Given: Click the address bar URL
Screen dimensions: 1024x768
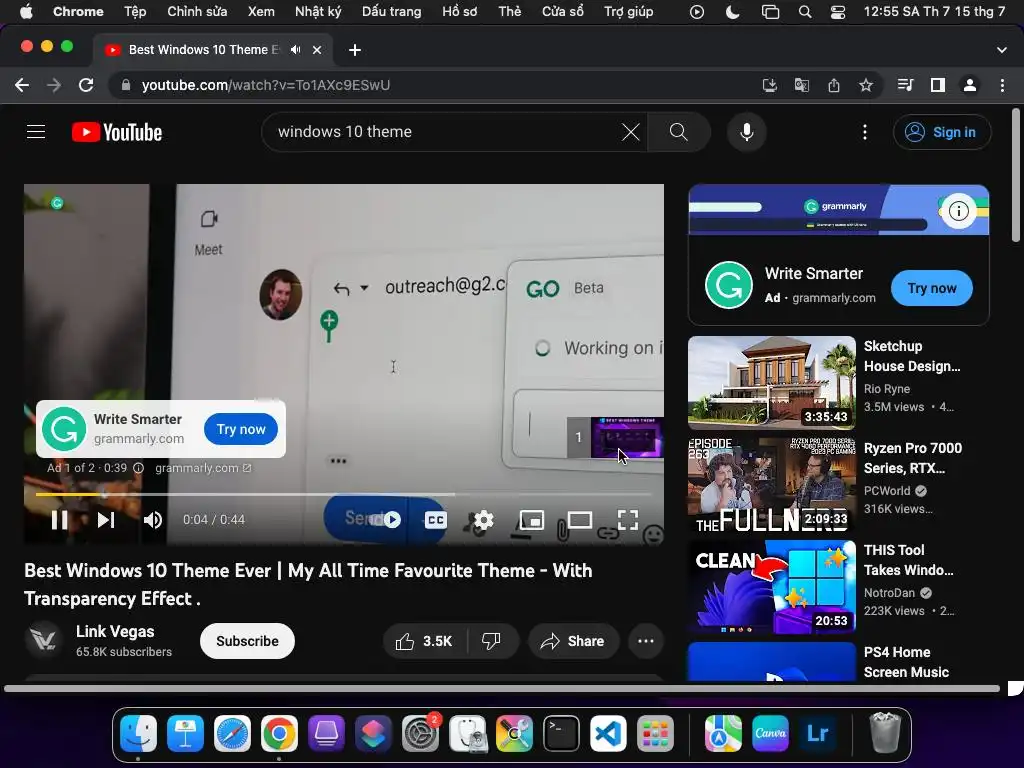Looking at the screenshot, I should click(x=266, y=85).
